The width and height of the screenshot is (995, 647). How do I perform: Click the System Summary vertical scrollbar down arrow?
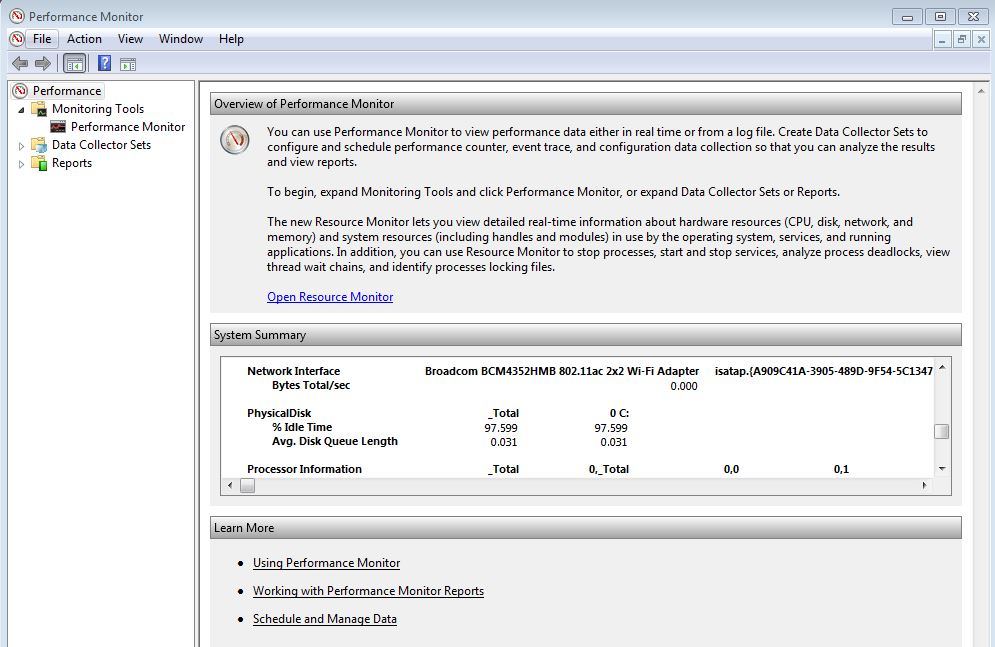pyautogui.click(x=942, y=469)
